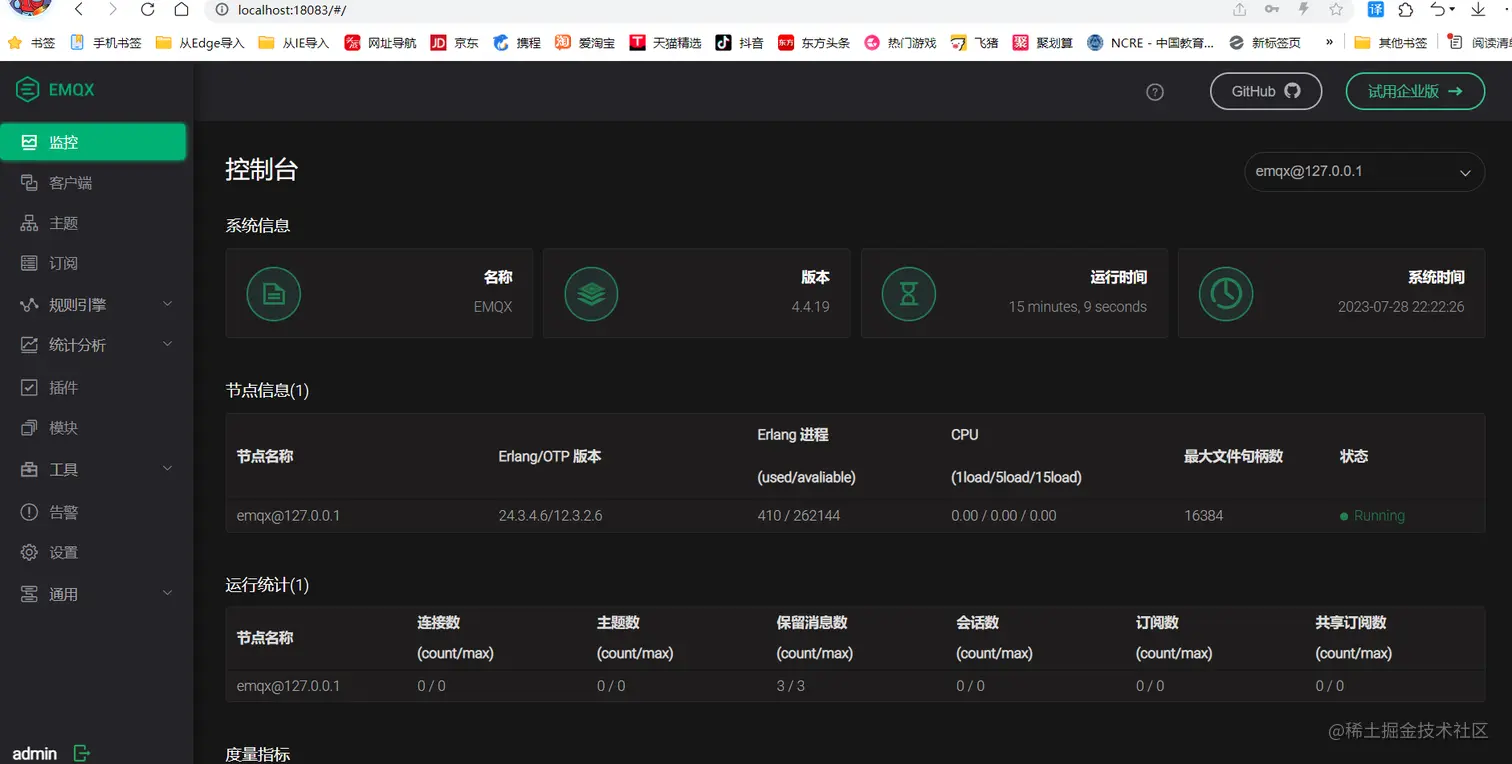Click the EMQX logo icon
The width and height of the screenshot is (1512, 764).
click(x=27, y=89)
